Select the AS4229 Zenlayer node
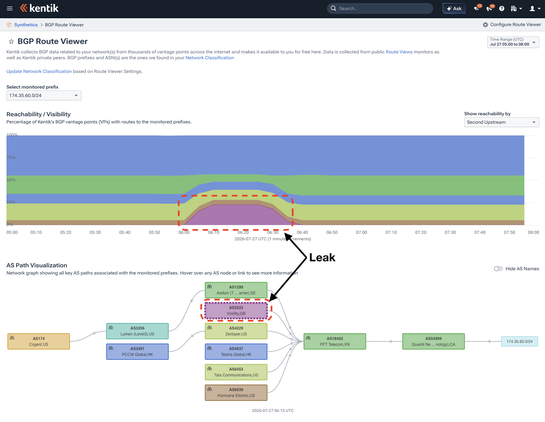This screenshot has width=545, height=422. coord(236,331)
